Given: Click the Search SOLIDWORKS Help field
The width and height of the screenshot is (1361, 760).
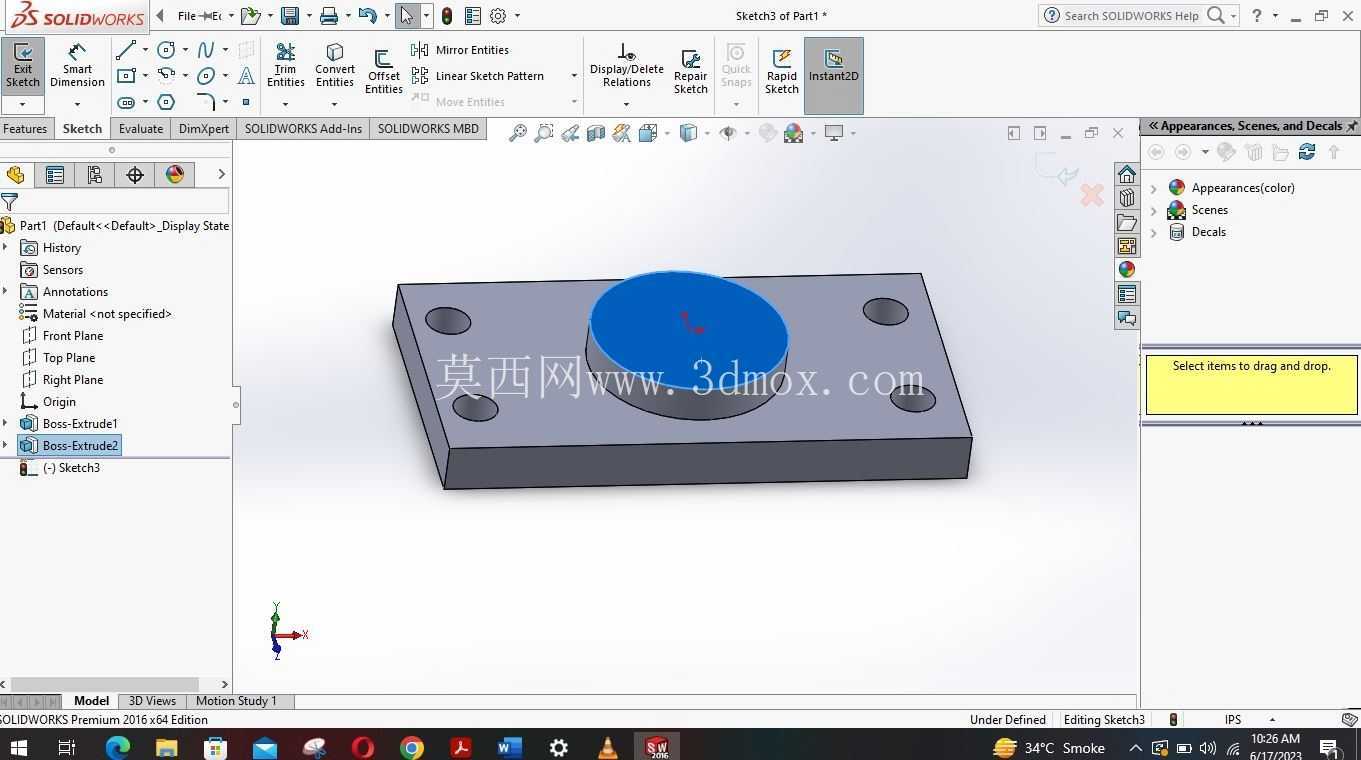Looking at the screenshot, I should pyautogui.click(x=1130, y=16).
